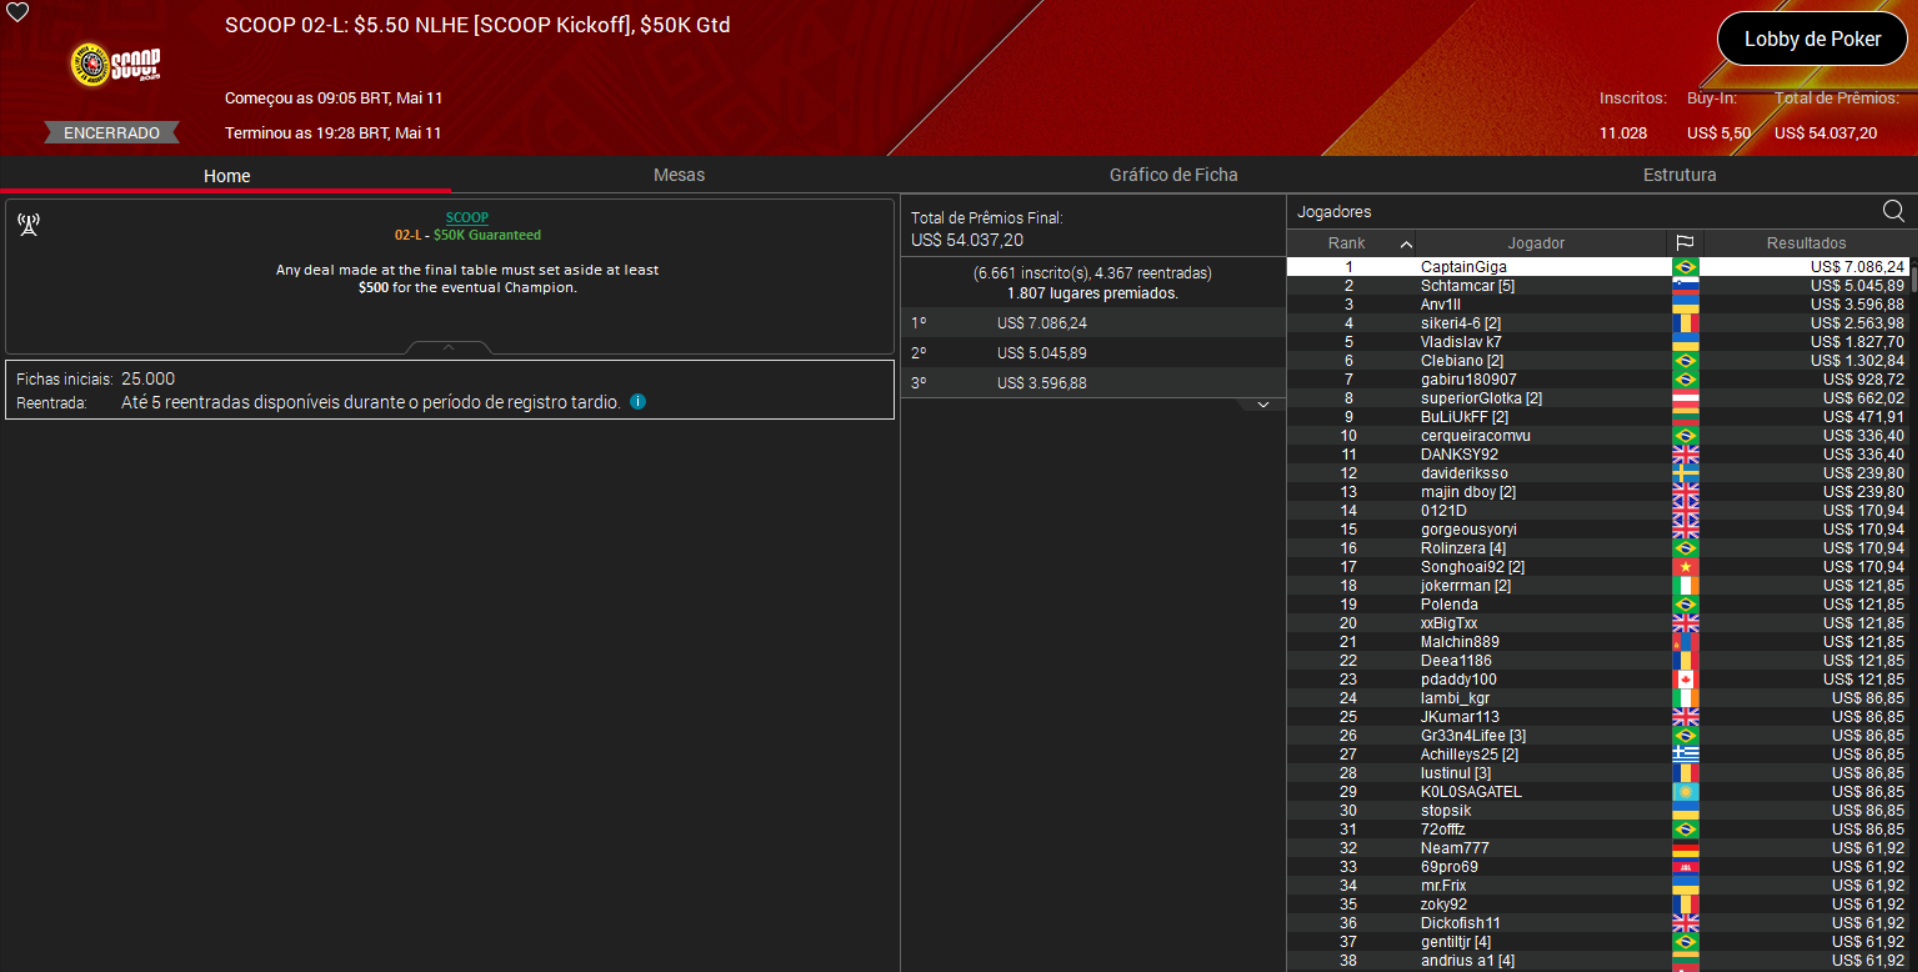The height and width of the screenshot is (972, 1918).
Task: Click second place prize US$ 5.045,89 row
Action: [1093, 353]
